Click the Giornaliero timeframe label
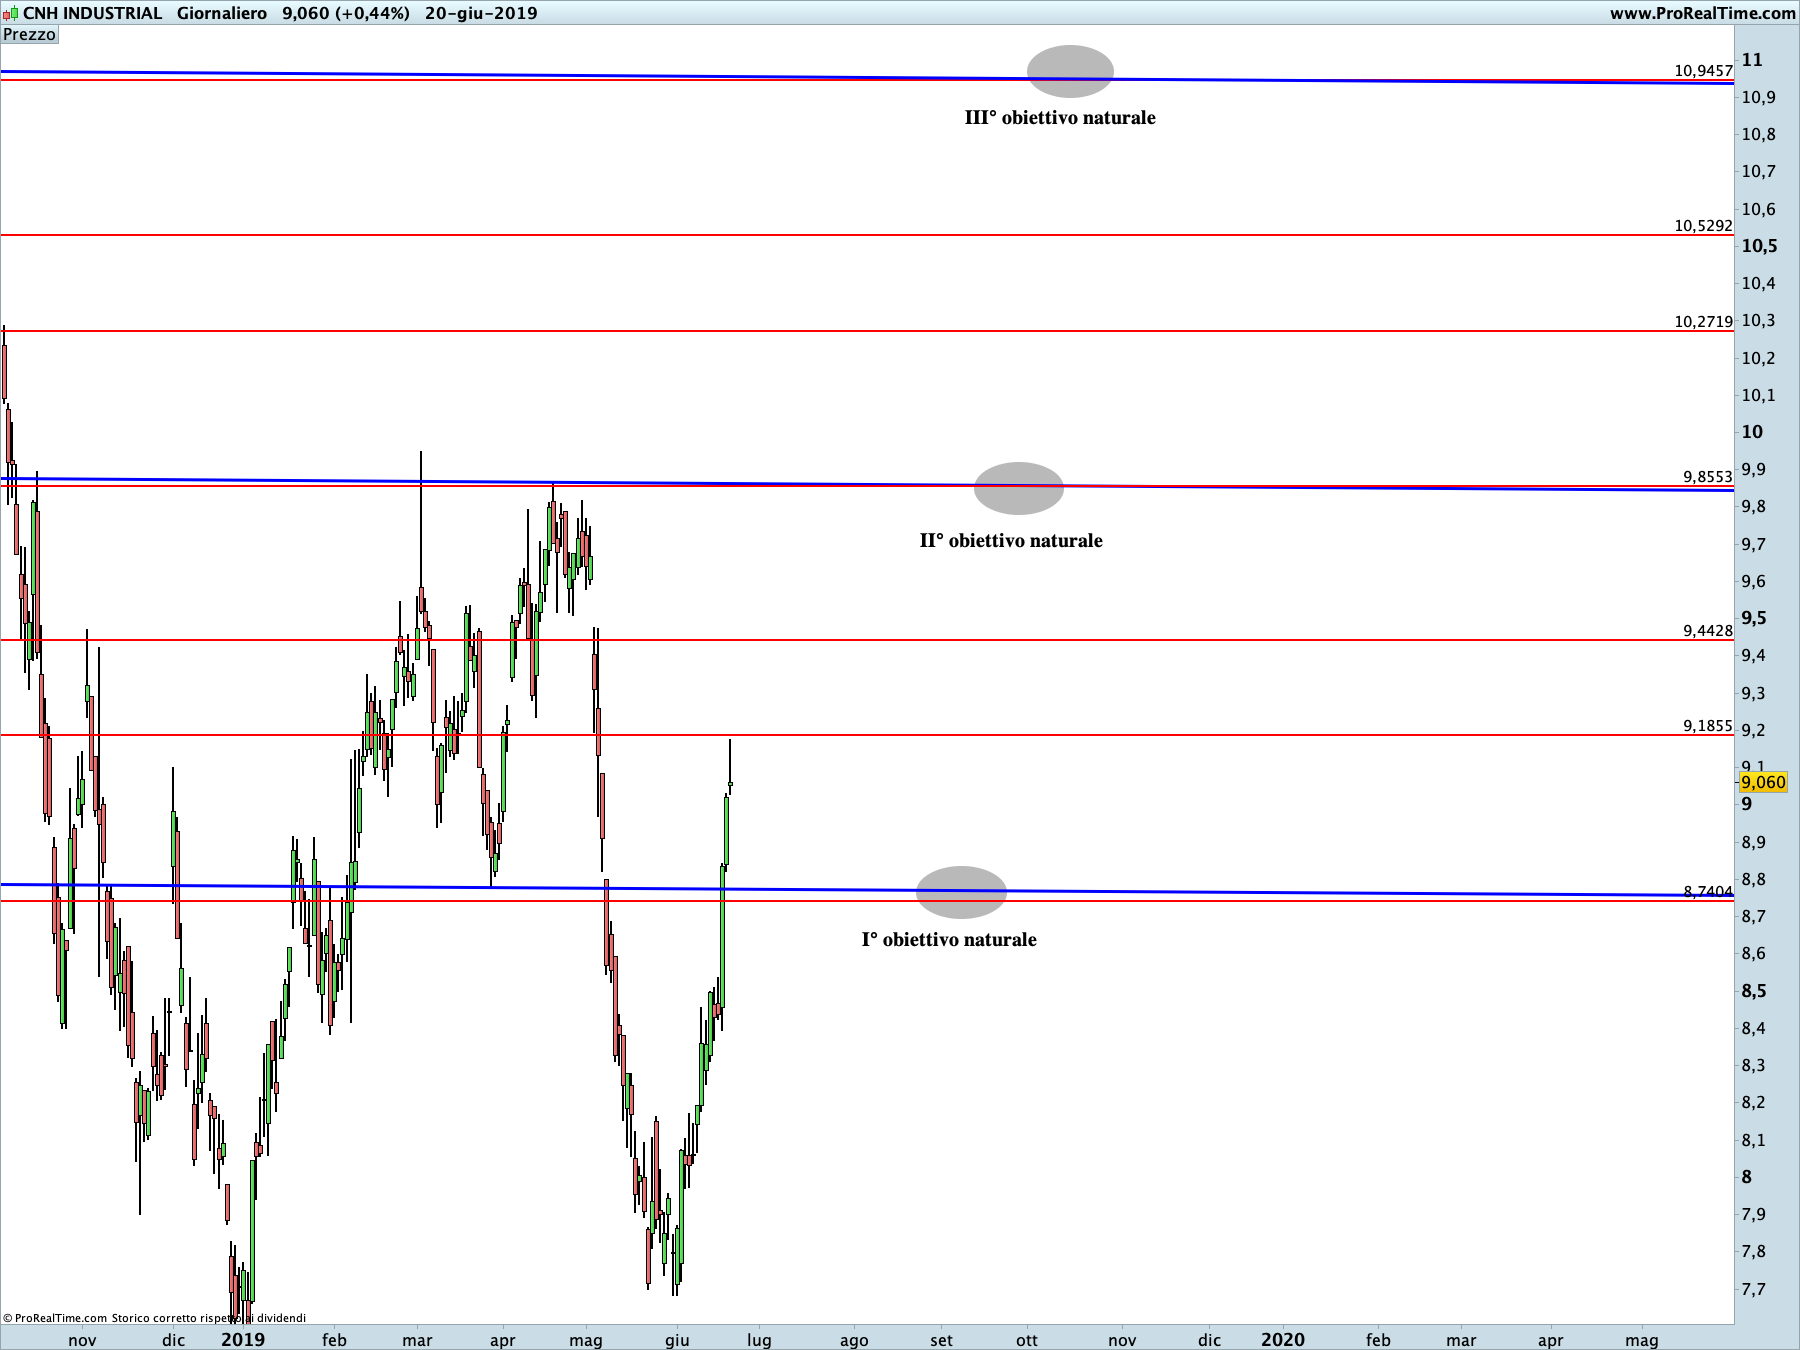Image resolution: width=1800 pixels, height=1350 pixels. point(222,13)
